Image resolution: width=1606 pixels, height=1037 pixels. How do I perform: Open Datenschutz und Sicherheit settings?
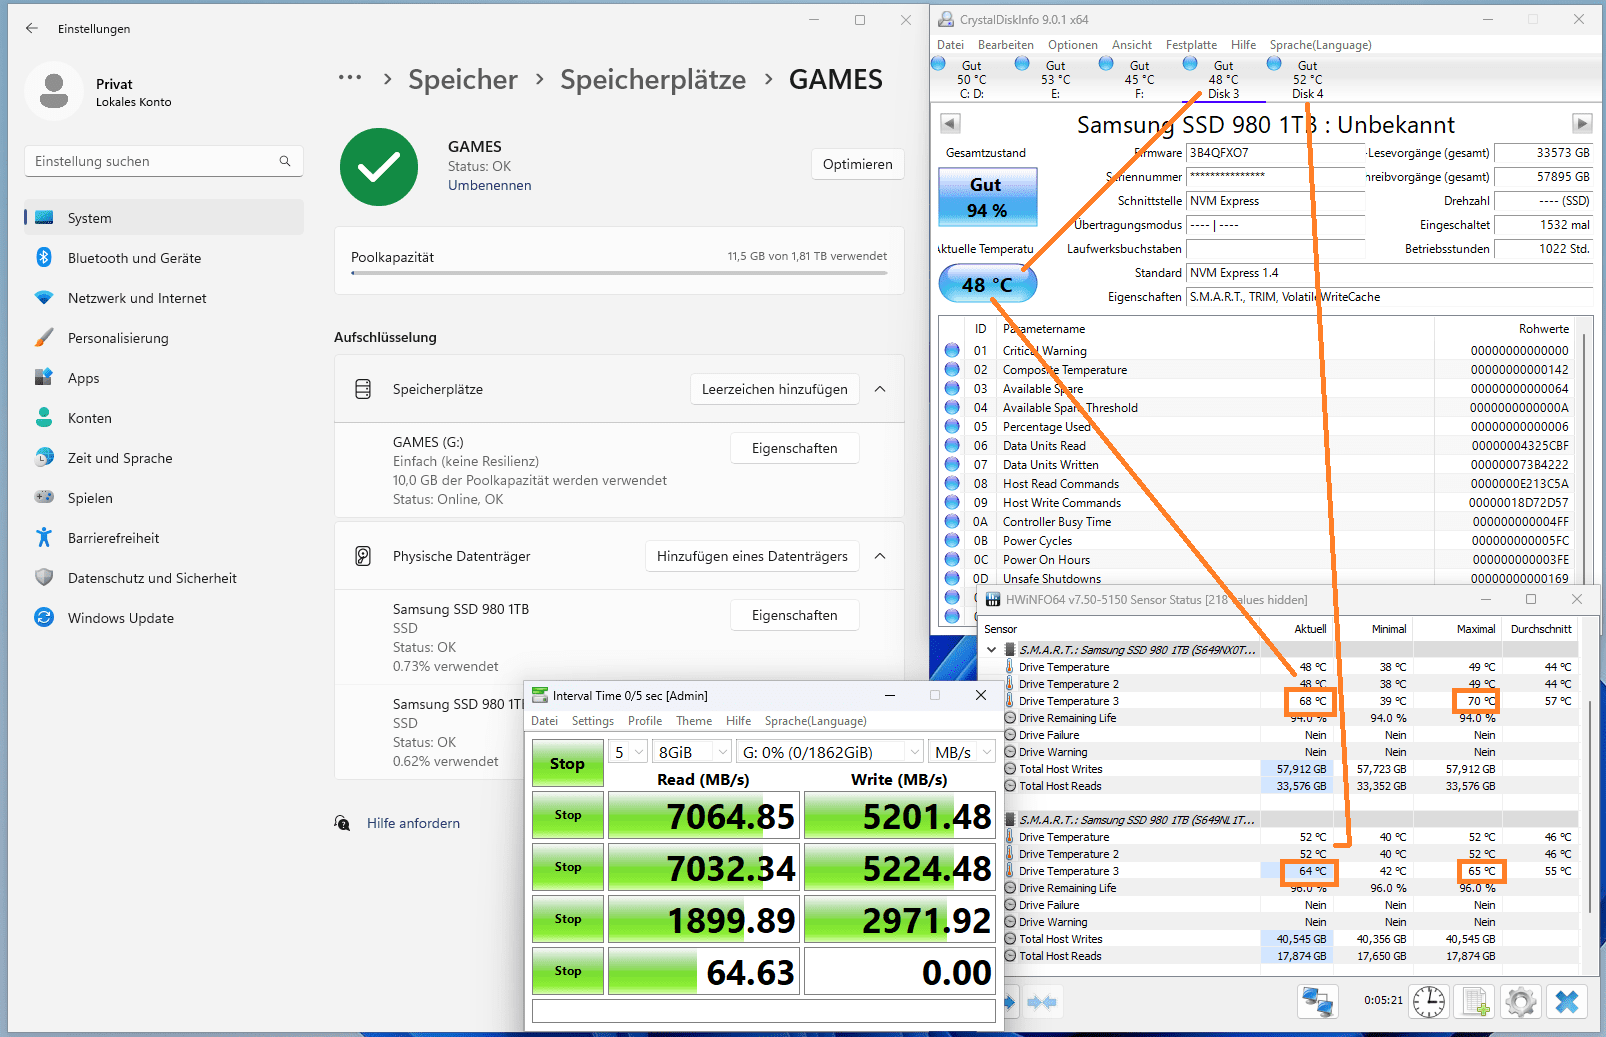tap(164, 578)
